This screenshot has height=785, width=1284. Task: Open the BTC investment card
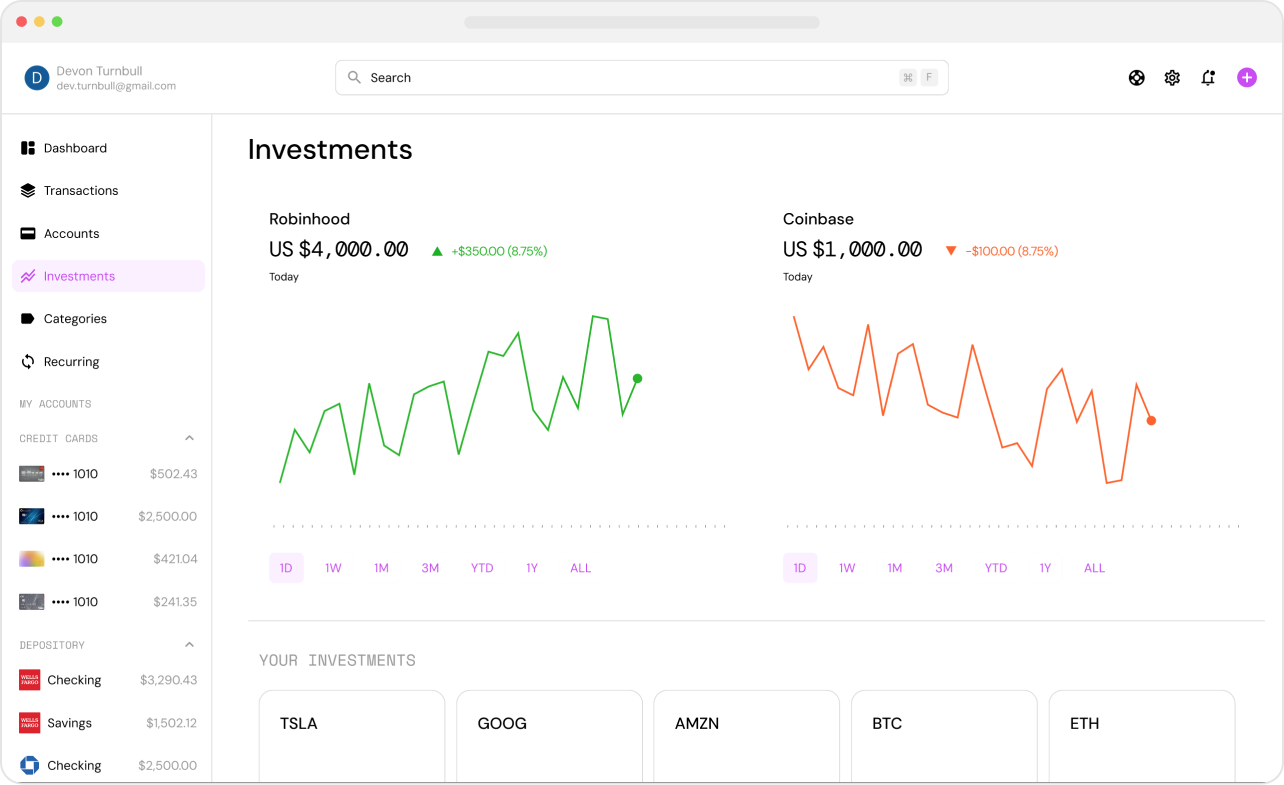pos(944,737)
